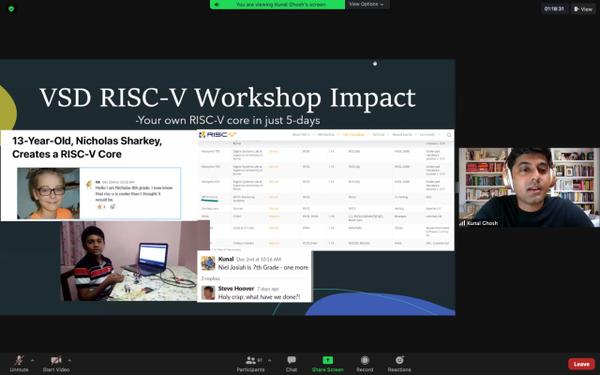This screenshot has height=375, width=600.
Task: Leave the meeting with red button
Action: tap(581, 364)
